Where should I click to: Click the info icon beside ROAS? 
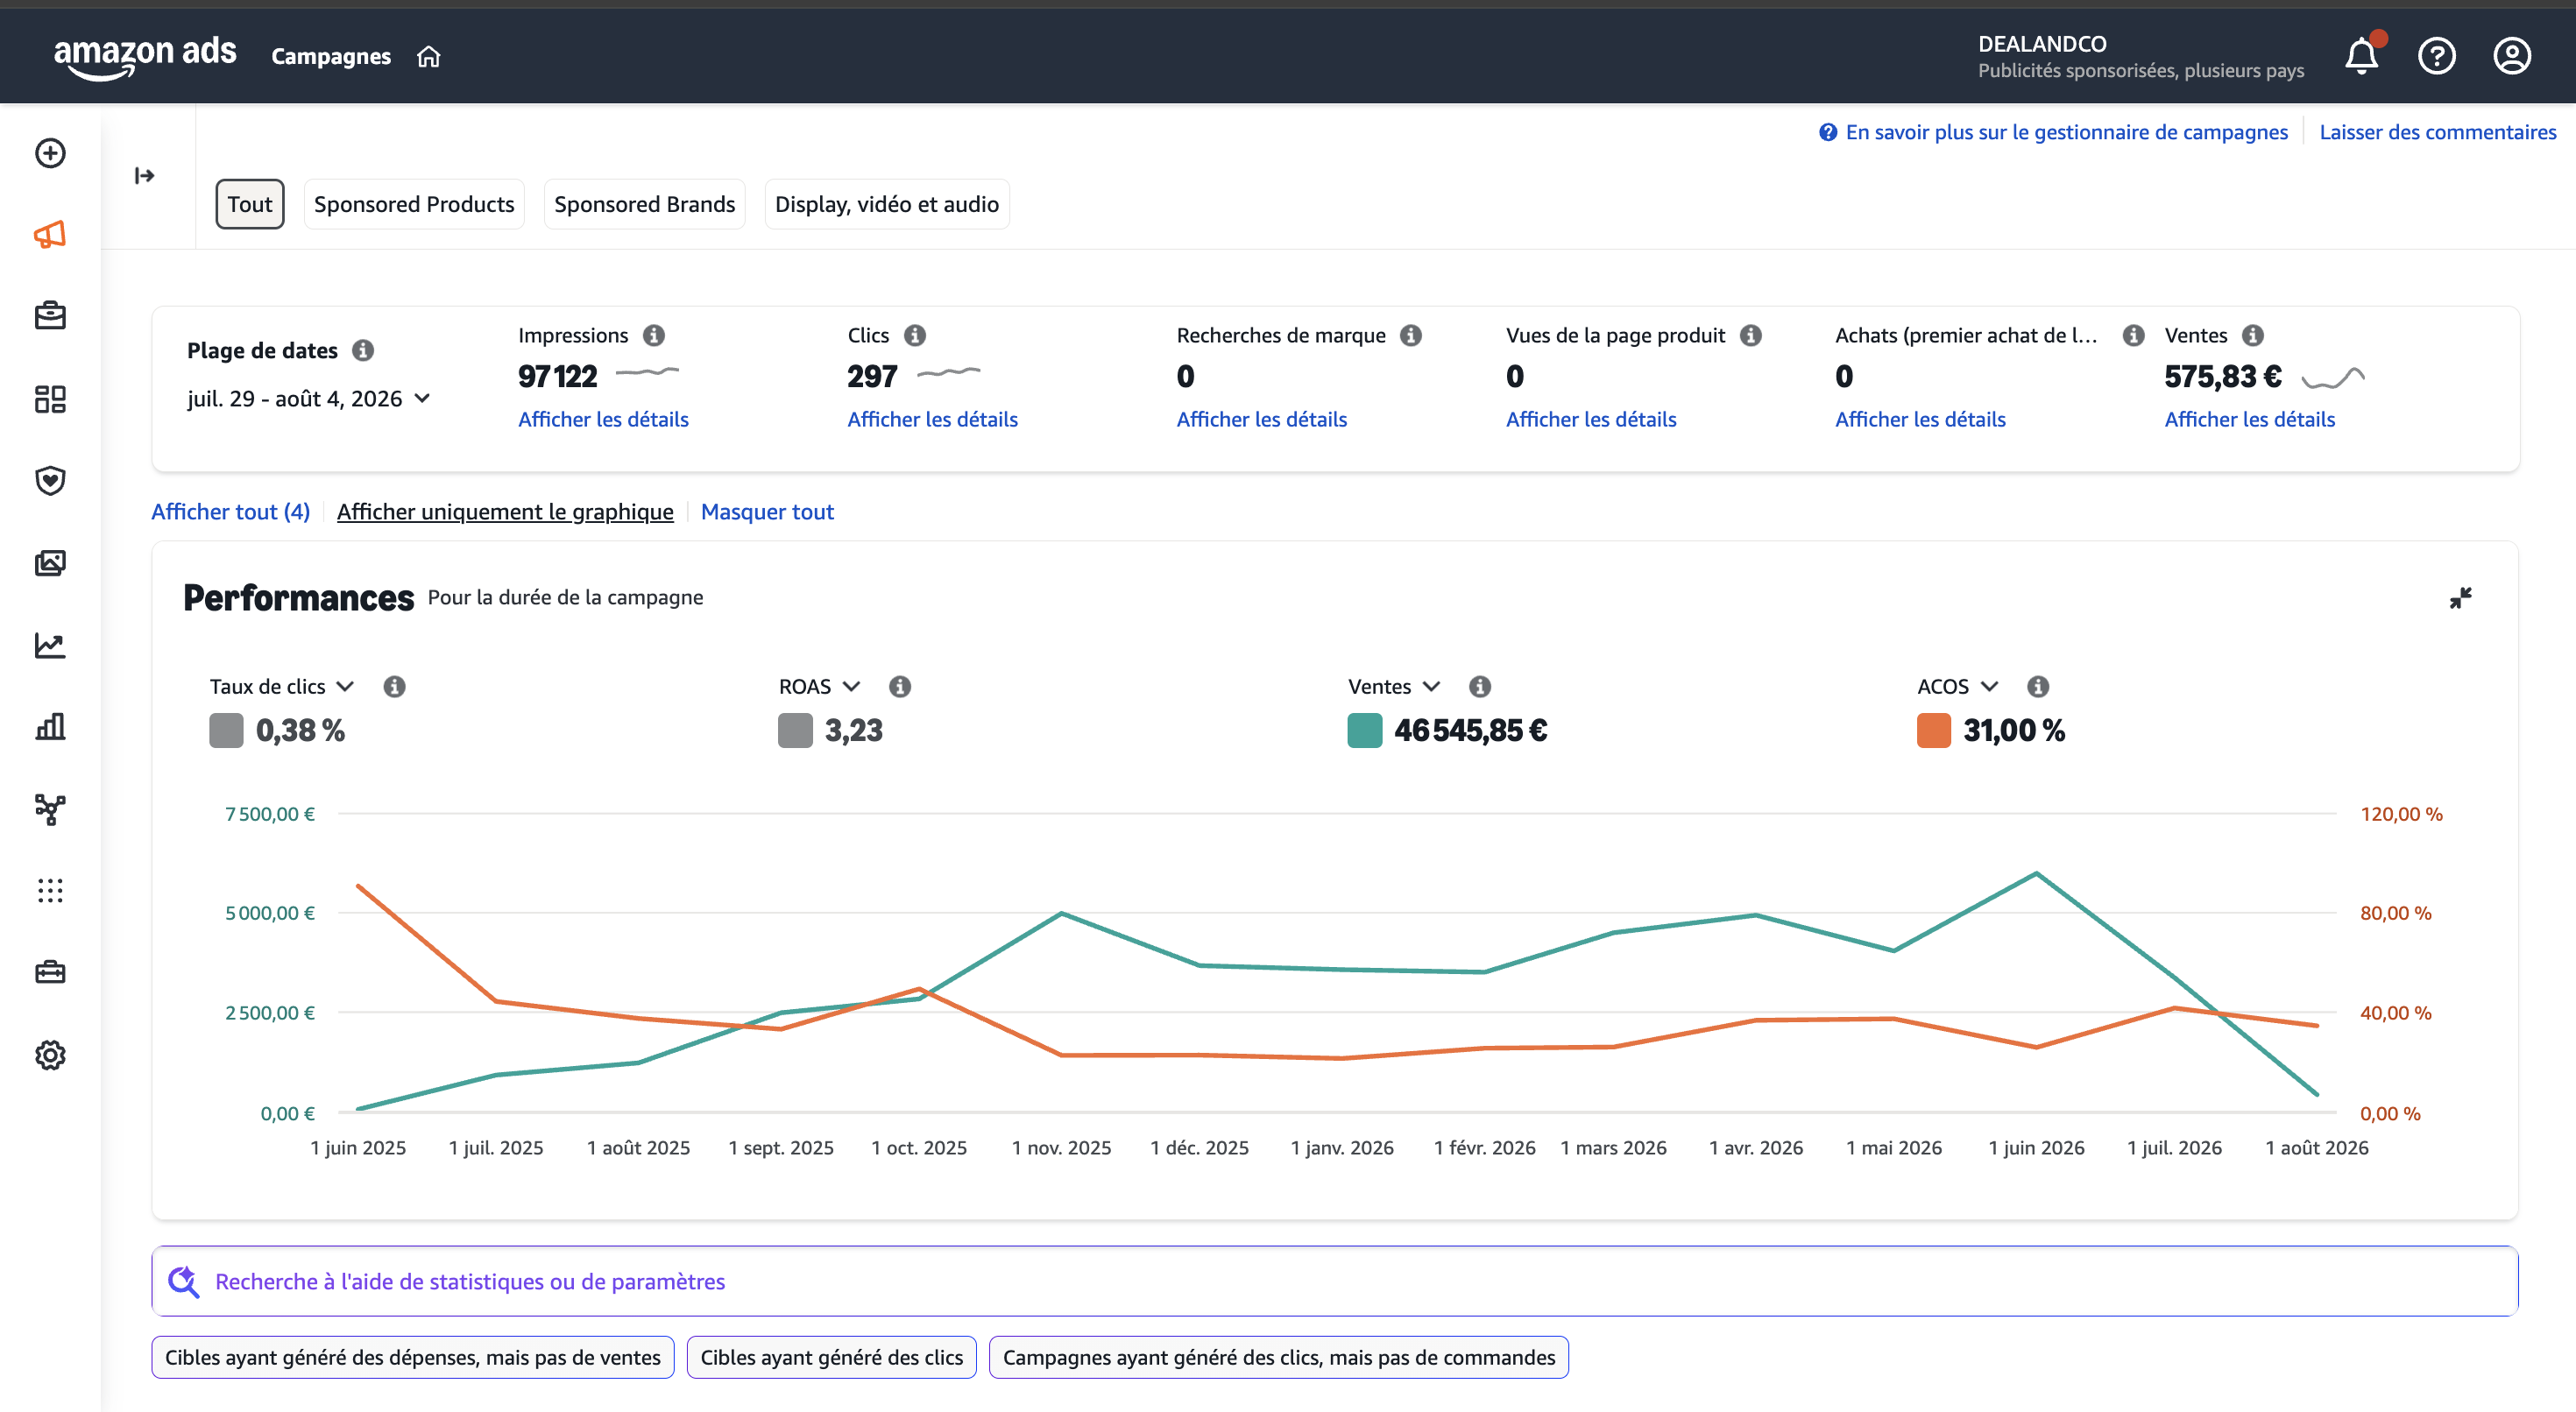(900, 686)
